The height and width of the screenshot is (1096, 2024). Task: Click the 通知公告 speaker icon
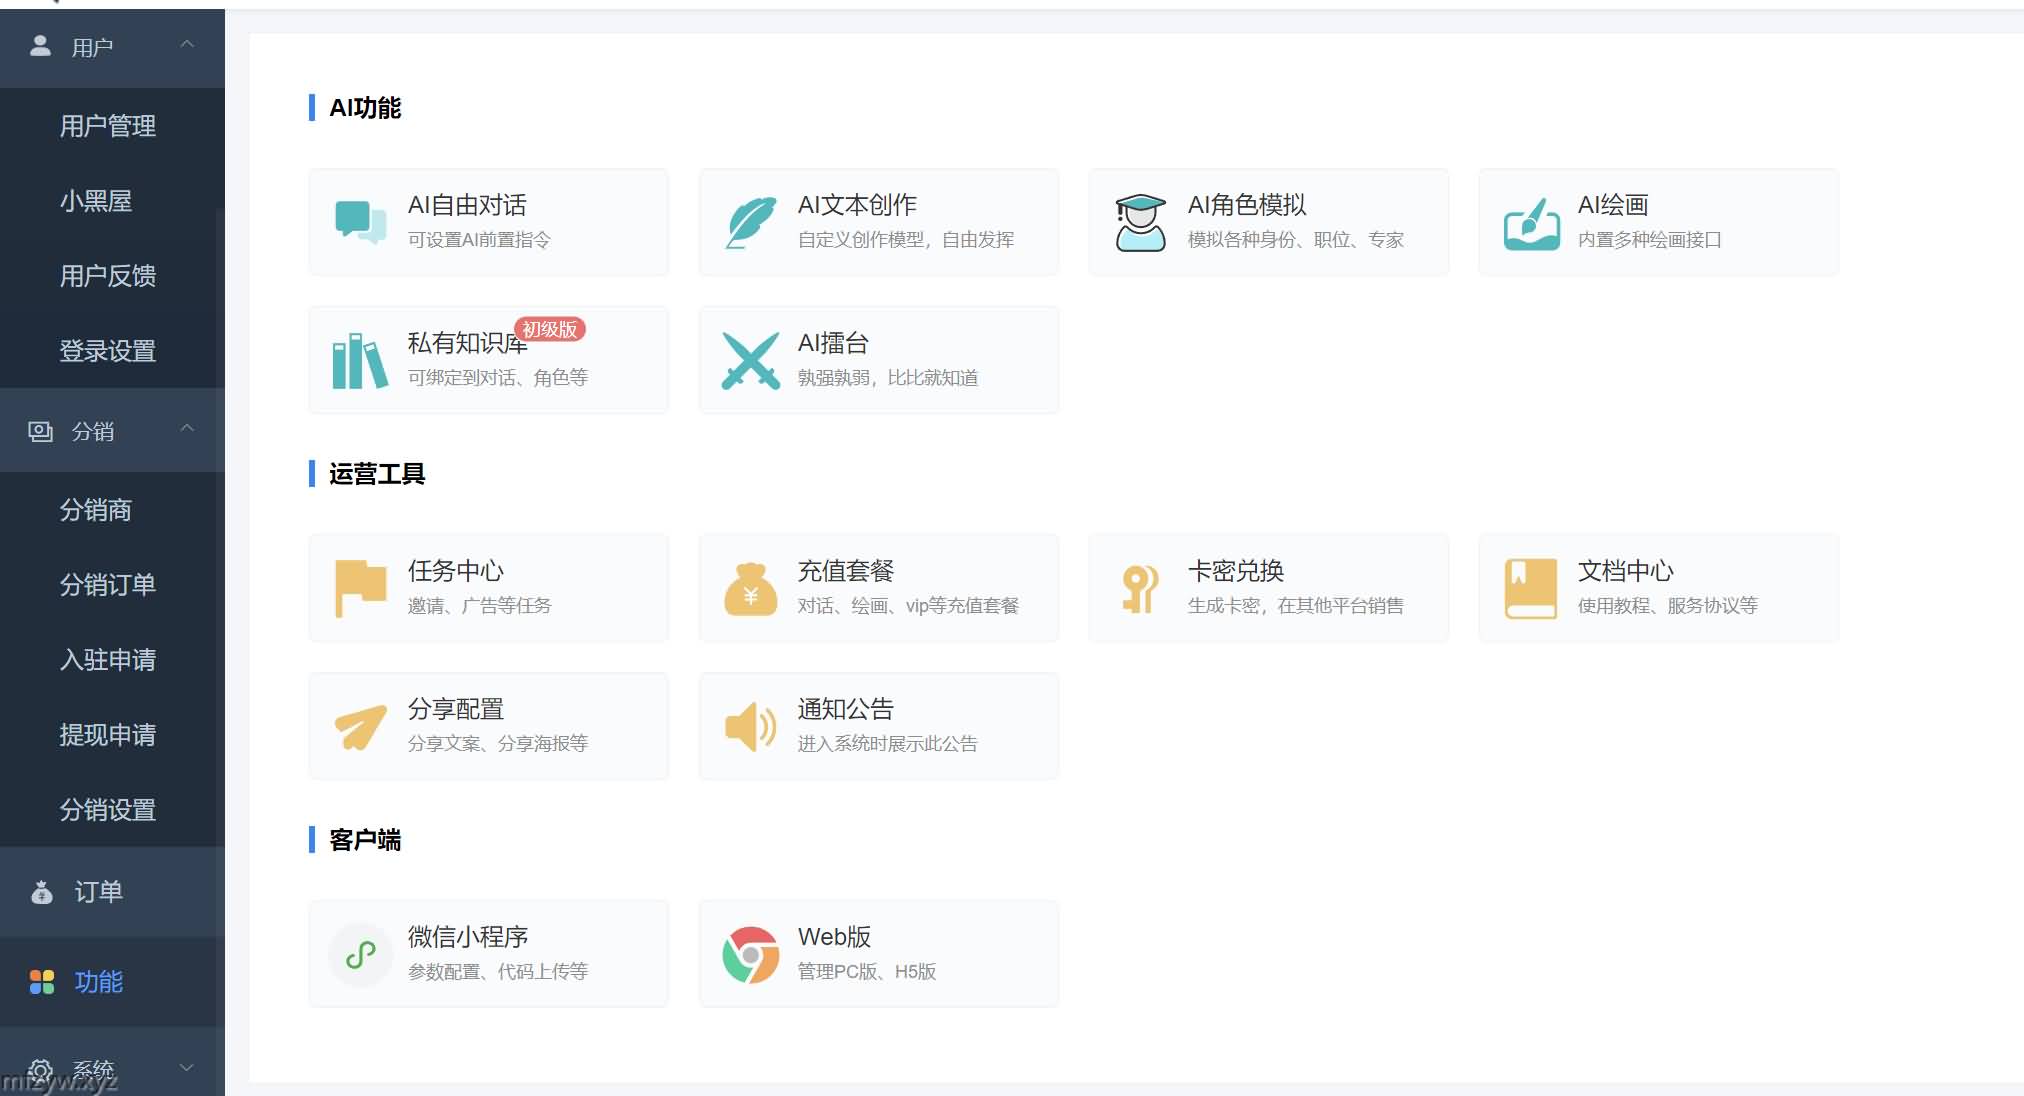pyautogui.click(x=750, y=726)
